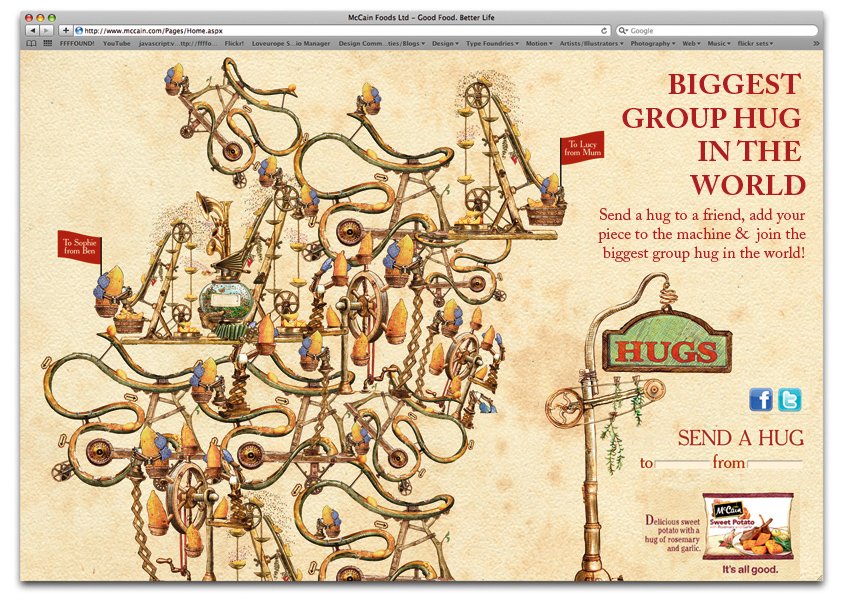
Task: Click the Google search magnifier icon
Action: 623,31
